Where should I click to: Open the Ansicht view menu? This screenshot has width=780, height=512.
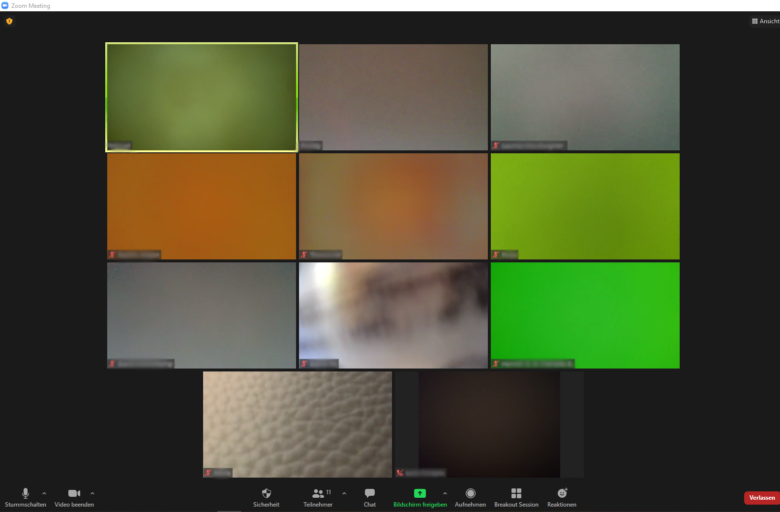tap(765, 21)
